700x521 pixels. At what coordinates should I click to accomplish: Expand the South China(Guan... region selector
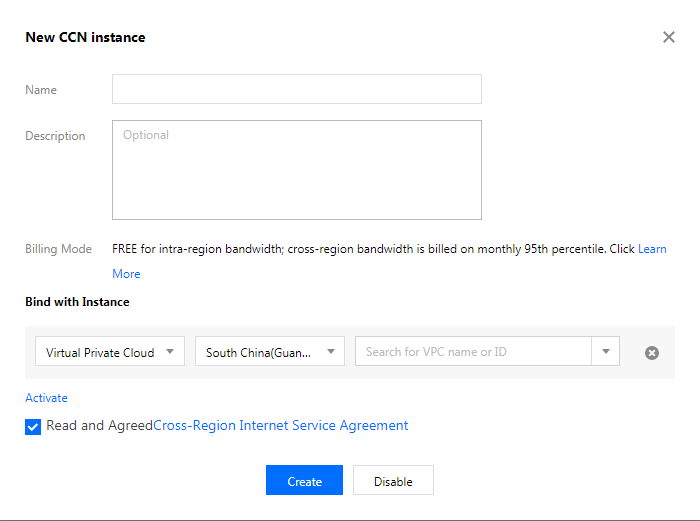click(x=270, y=351)
